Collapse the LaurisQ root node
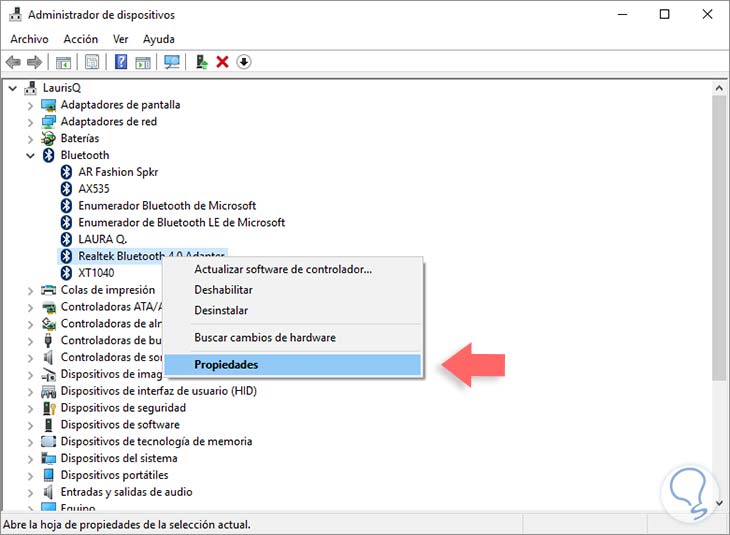This screenshot has height=535, width=730. coord(13,88)
